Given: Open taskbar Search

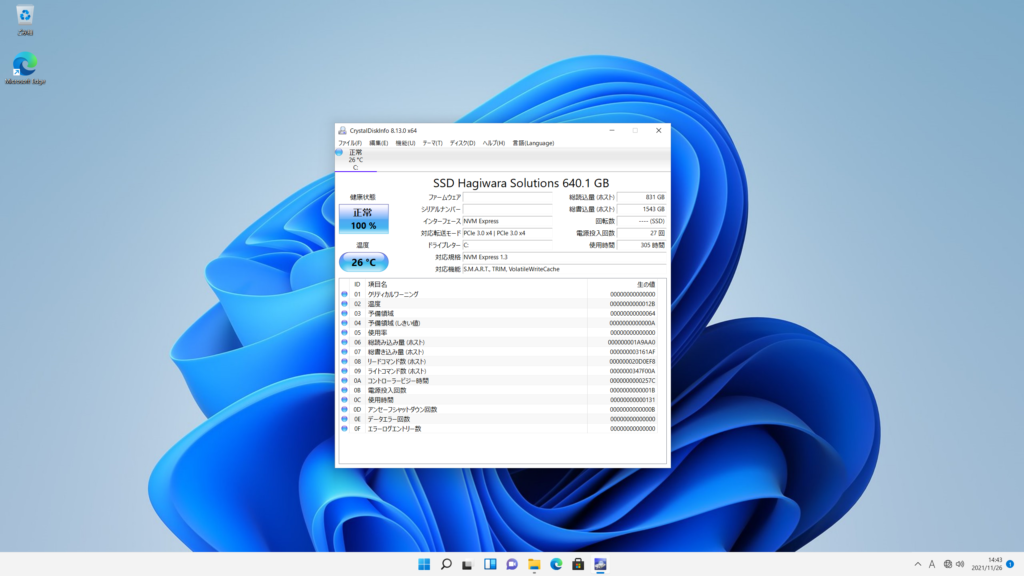Looking at the screenshot, I should click(446, 564).
